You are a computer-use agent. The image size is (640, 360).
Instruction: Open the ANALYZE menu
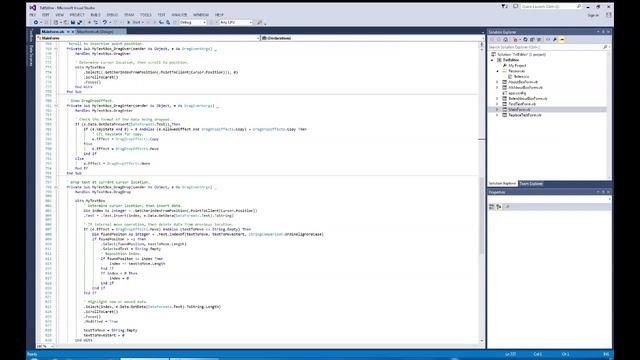pyautogui.click(x=179, y=15)
